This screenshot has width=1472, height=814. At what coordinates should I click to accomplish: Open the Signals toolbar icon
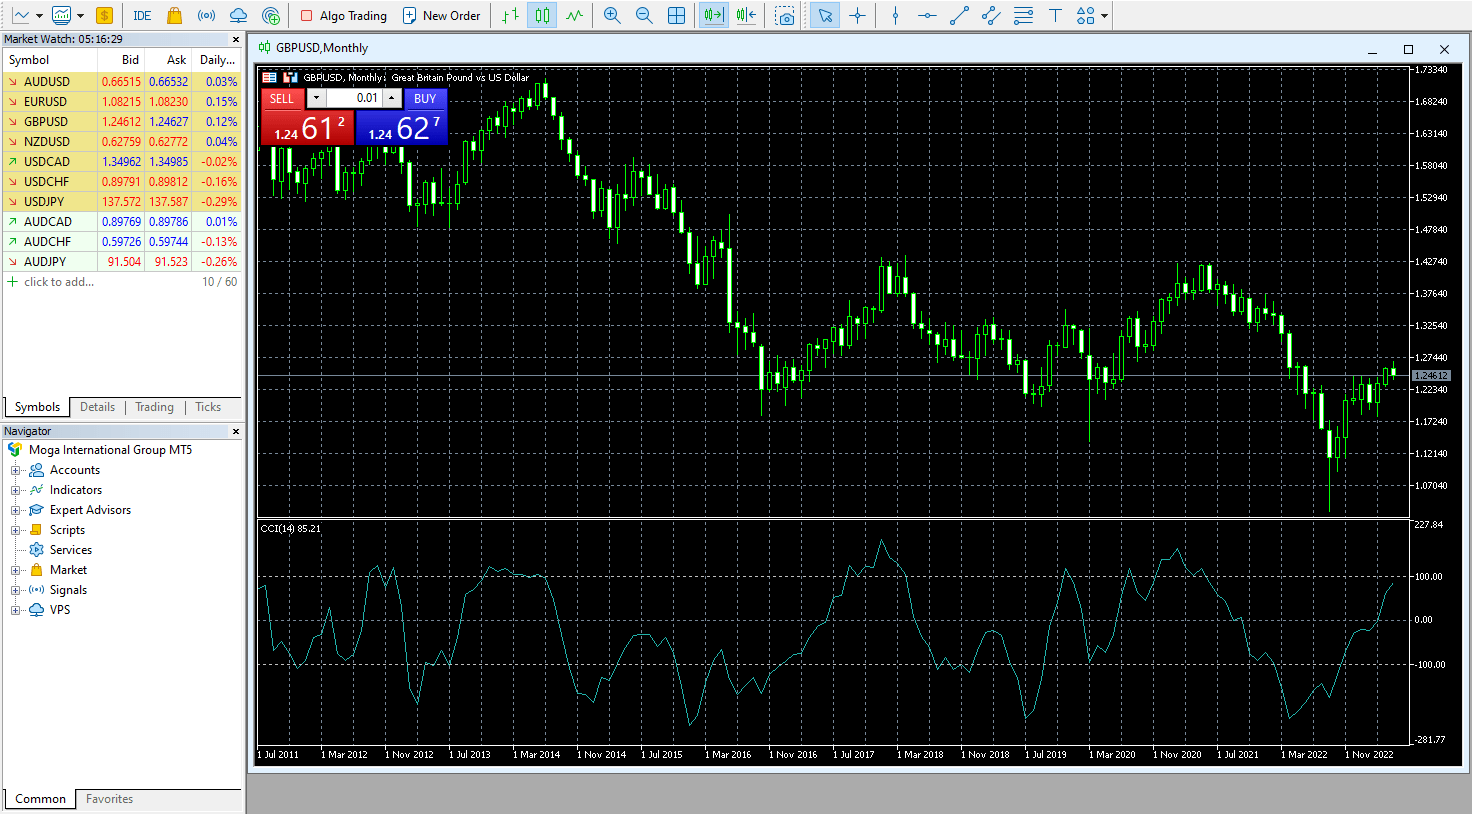pos(206,15)
